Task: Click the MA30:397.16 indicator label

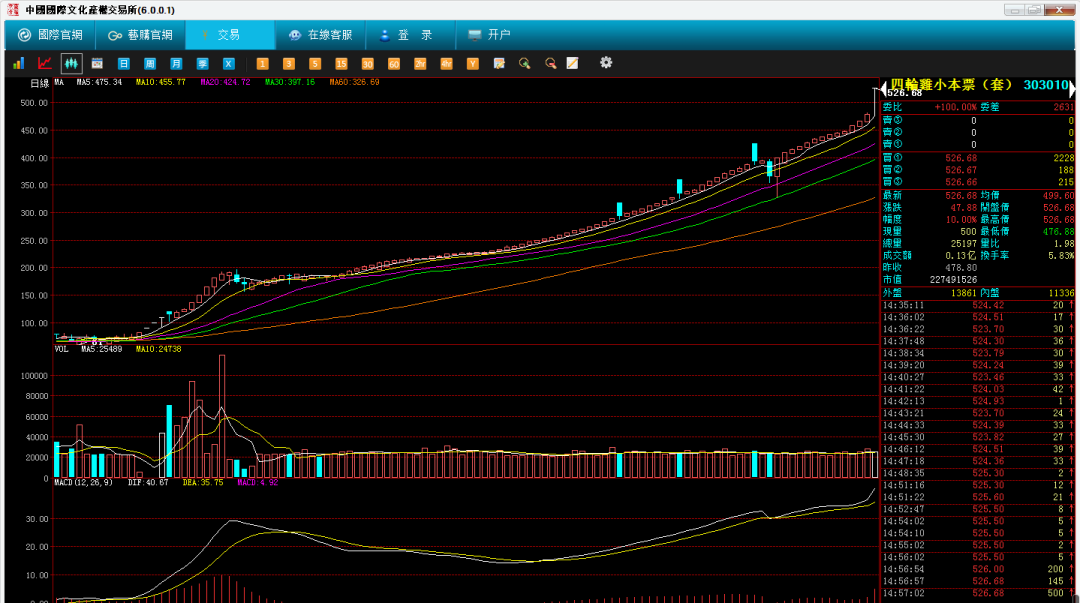Action: 290,82
